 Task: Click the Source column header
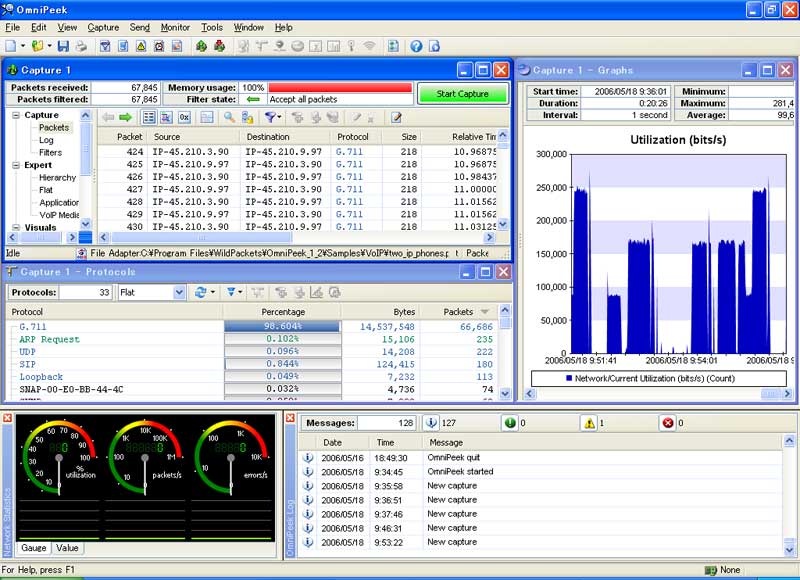point(193,137)
